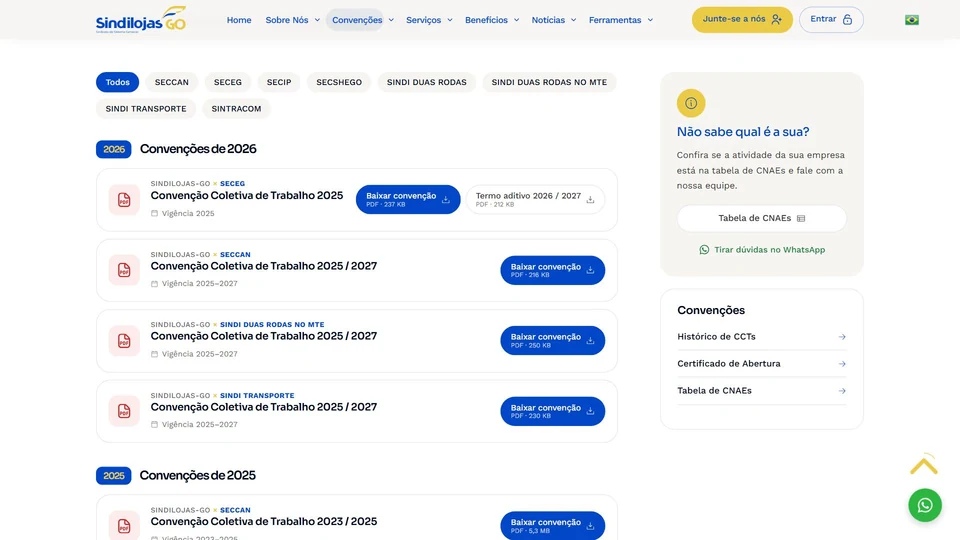Open the WhatsApp chat floating button
This screenshot has height=540, width=960.
pos(924,505)
